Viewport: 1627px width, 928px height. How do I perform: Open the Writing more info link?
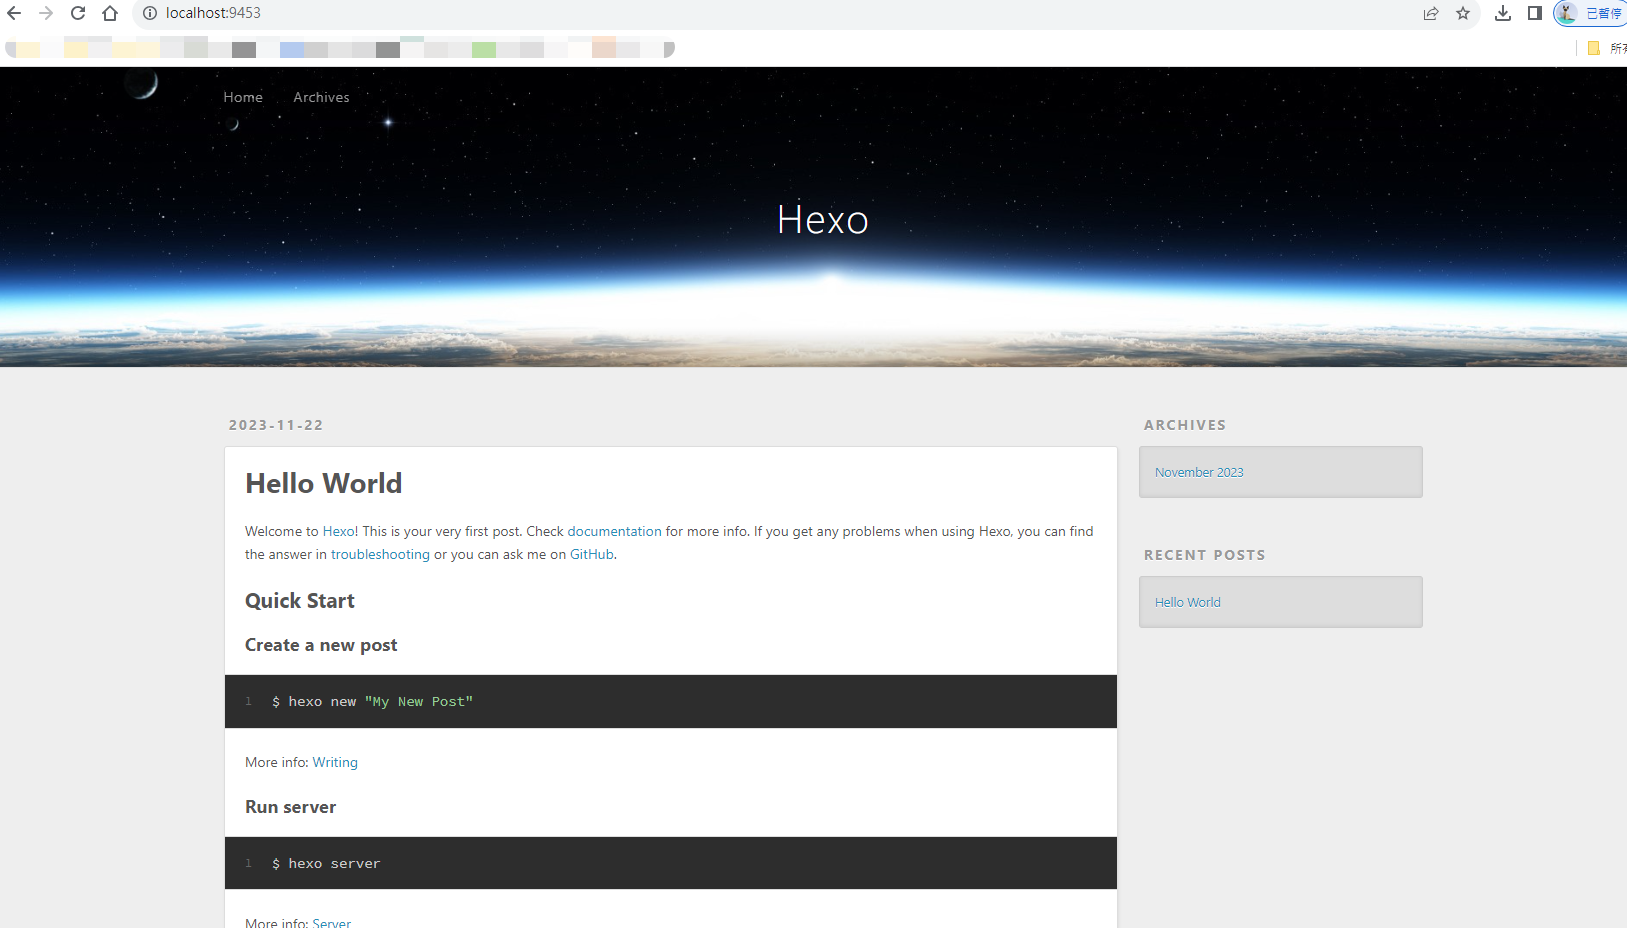click(335, 762)
